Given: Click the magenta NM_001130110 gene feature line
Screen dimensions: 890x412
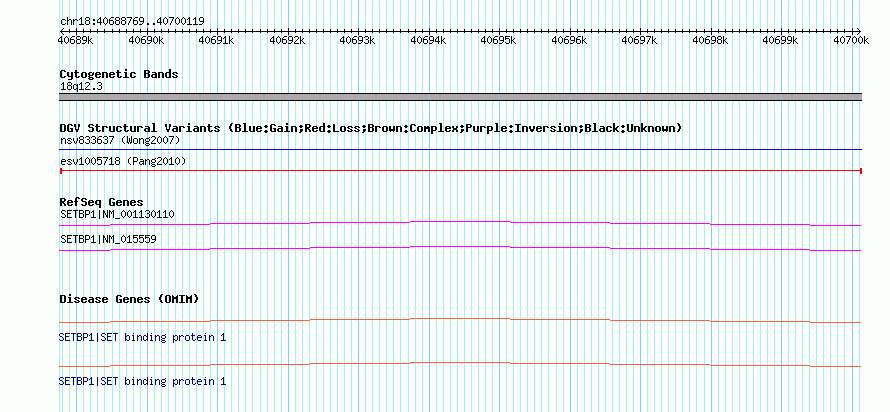Looking at the screenshot, I should coord(460,223).
